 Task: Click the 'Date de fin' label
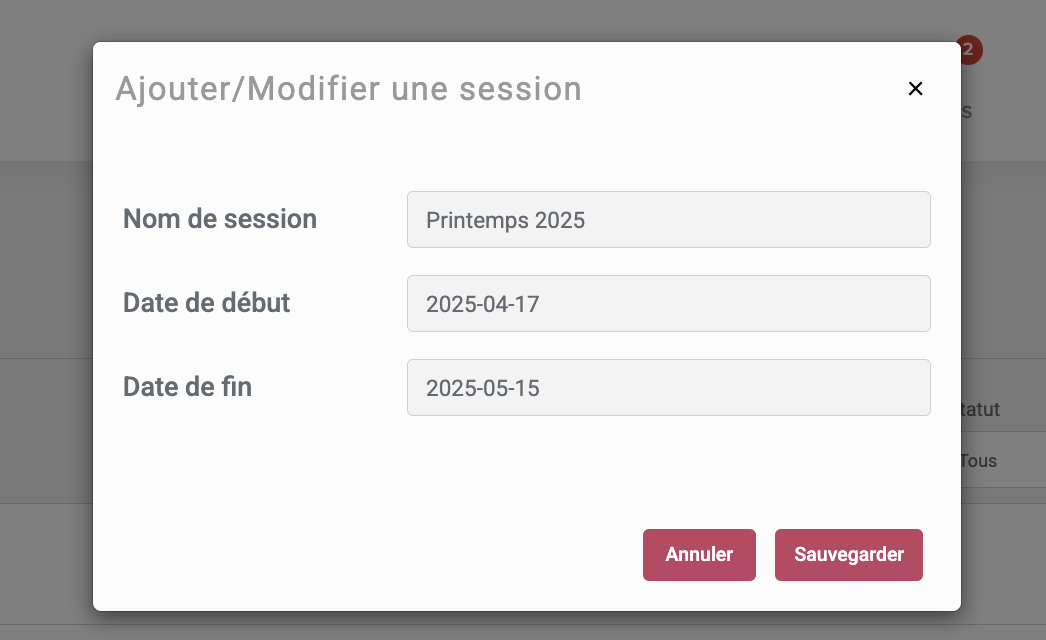point(187,387)
